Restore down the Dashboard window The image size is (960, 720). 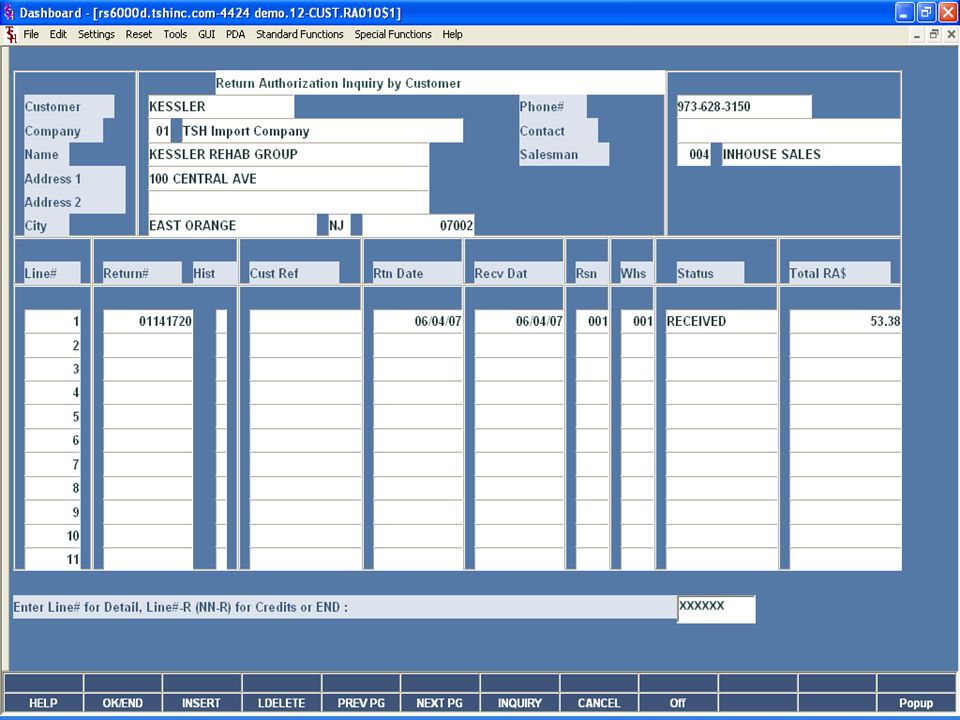(926, 12)
